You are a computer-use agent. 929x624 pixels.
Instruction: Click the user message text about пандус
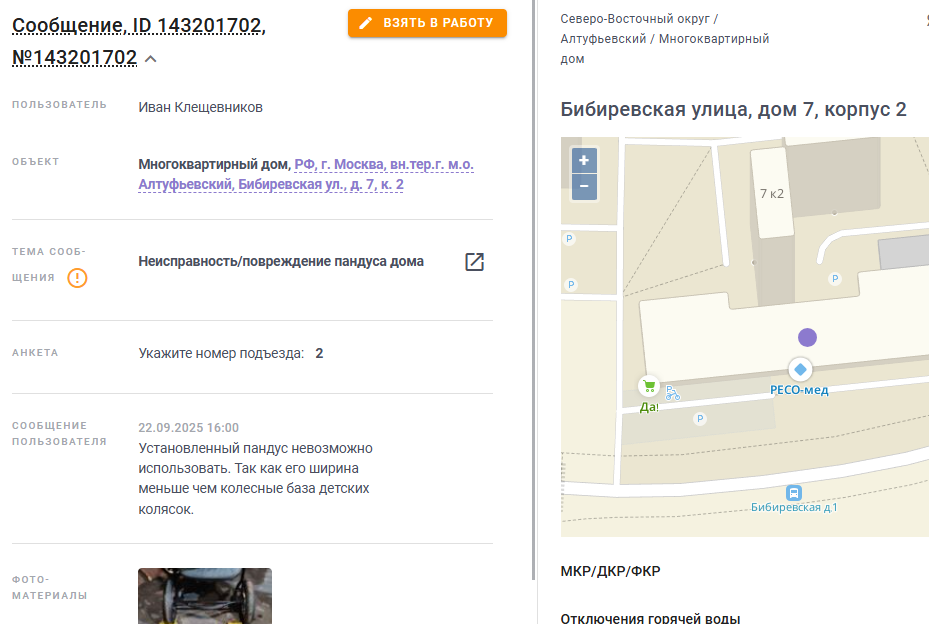pyautogui.click(x=255, y=479)
